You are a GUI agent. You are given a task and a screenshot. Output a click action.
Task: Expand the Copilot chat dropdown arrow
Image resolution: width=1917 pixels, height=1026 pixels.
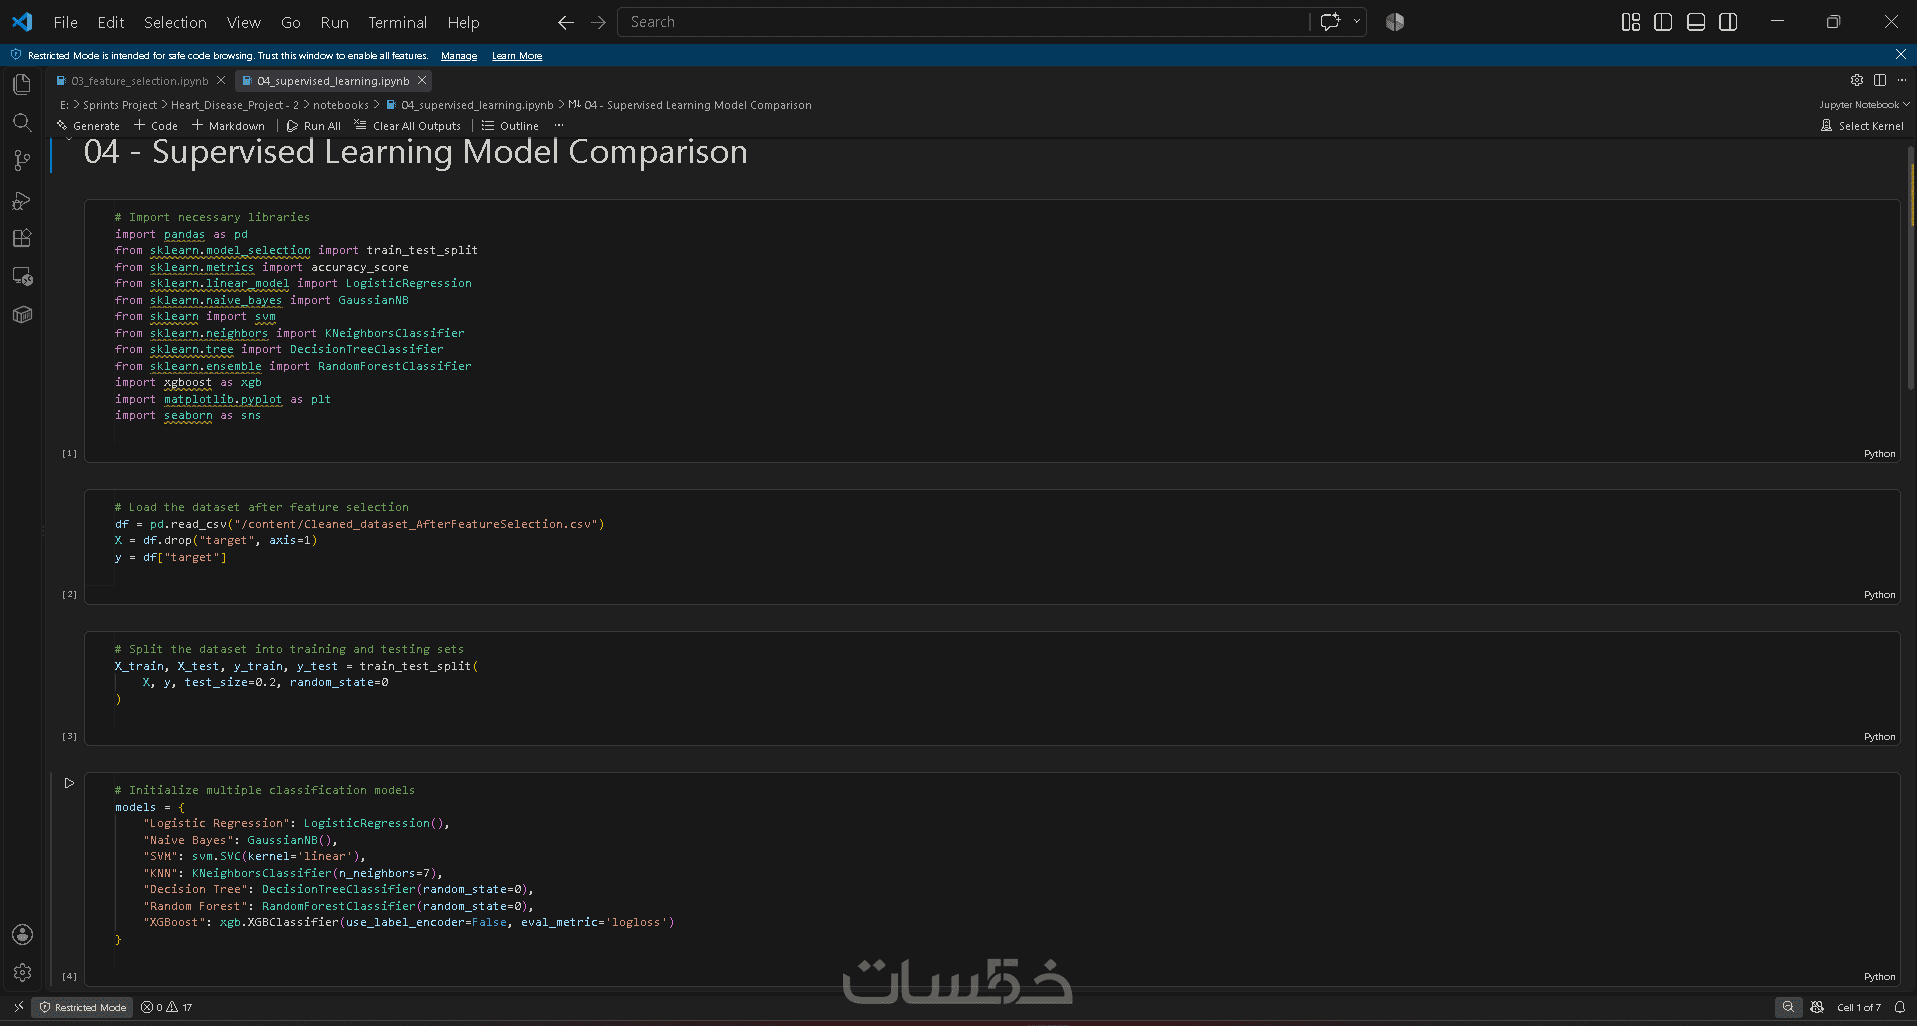(1357, 22)
